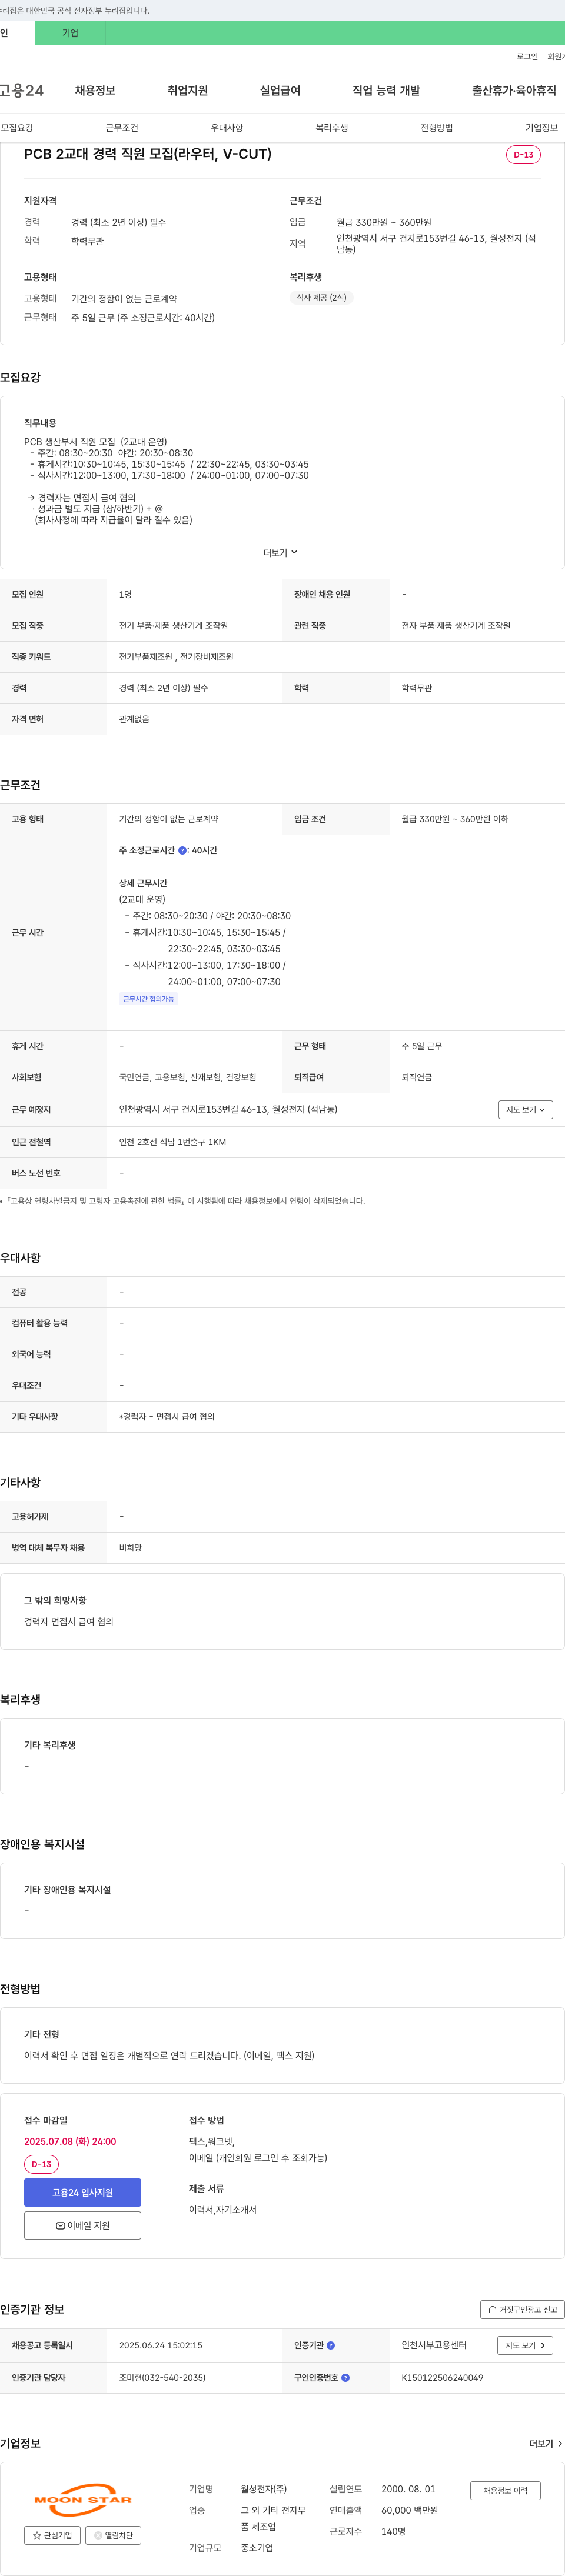This screenshot has width=565, height=2576.
Task: Click the 고용24 site logo
Action: click(21, 91)
